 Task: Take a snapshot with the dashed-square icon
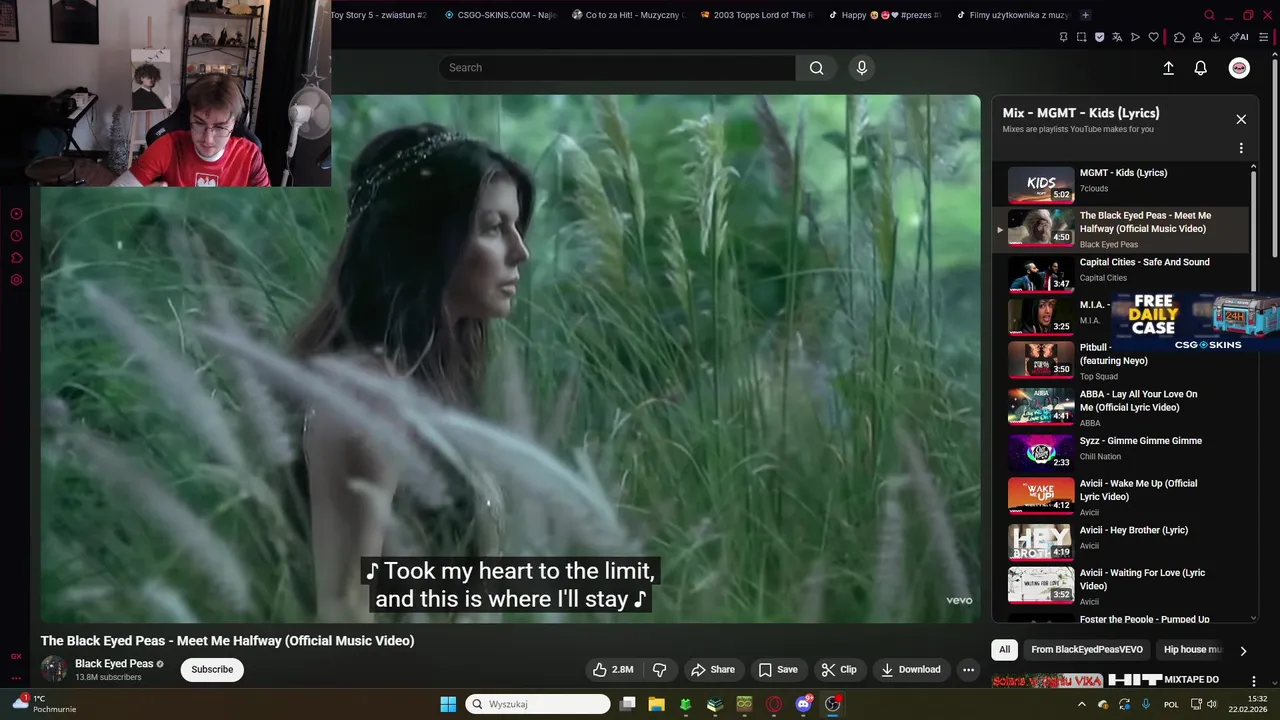tap(1081, 37)
